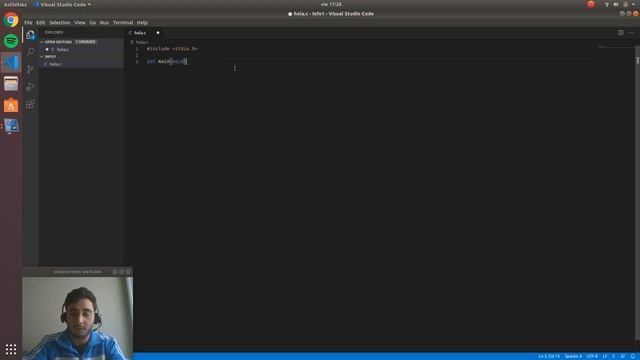
Task: Click the UTF-8 encoding indicator
Action: coord(592,356)
